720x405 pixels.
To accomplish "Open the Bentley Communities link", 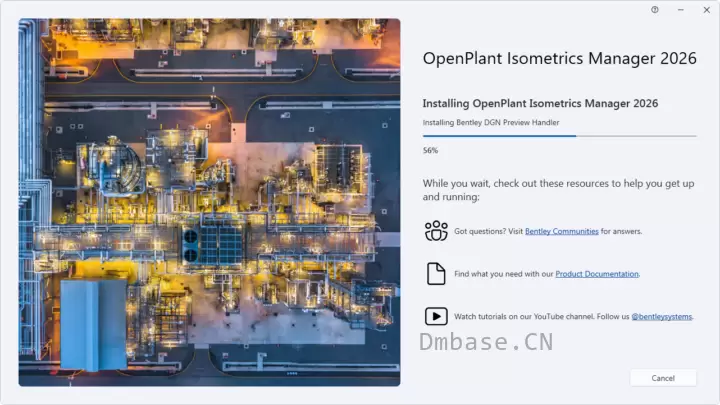I will pyautogui.click(x=562, y=231).
